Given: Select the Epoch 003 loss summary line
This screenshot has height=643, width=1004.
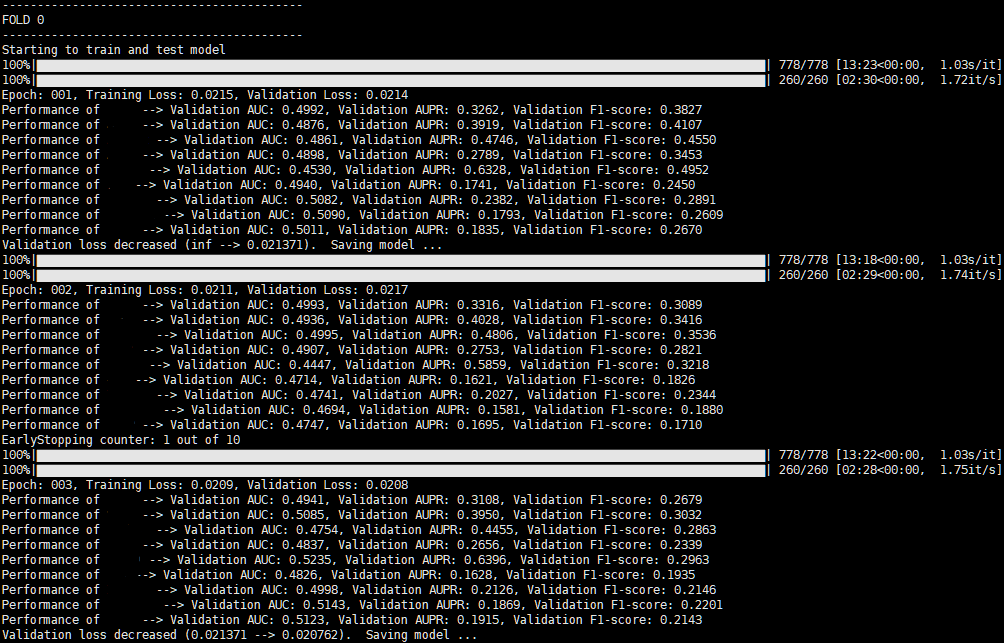Looking at the screenshot, I should click(204, 485).
